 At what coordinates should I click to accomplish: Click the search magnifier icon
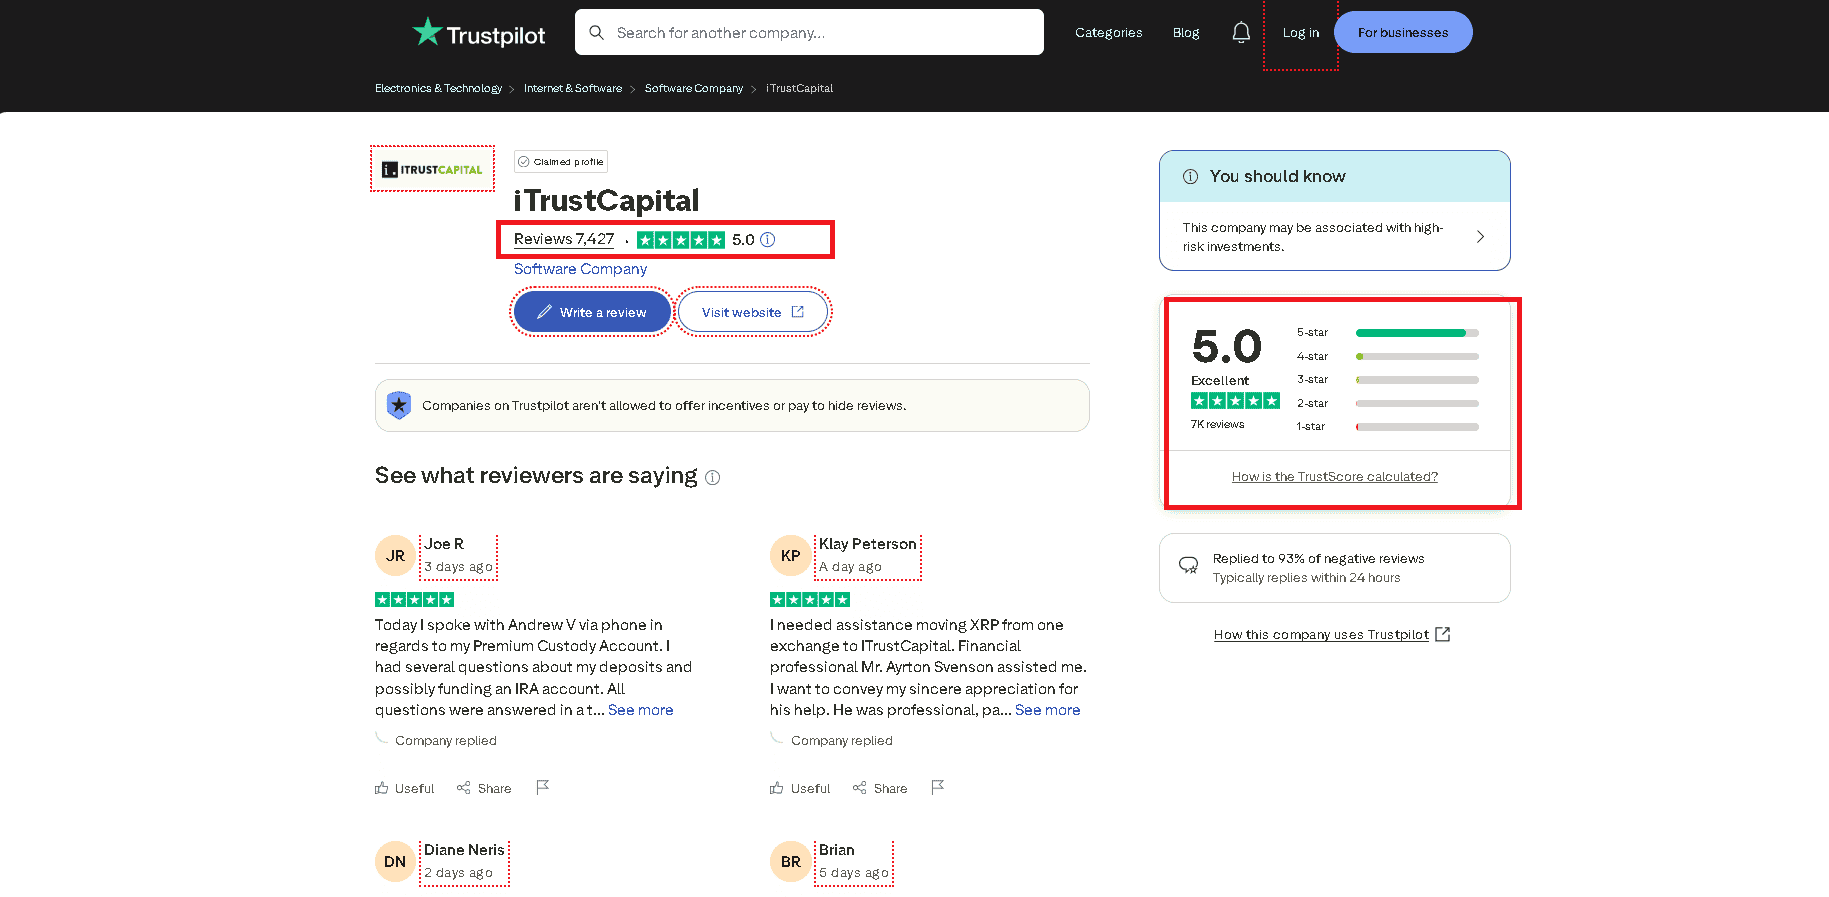597,32
